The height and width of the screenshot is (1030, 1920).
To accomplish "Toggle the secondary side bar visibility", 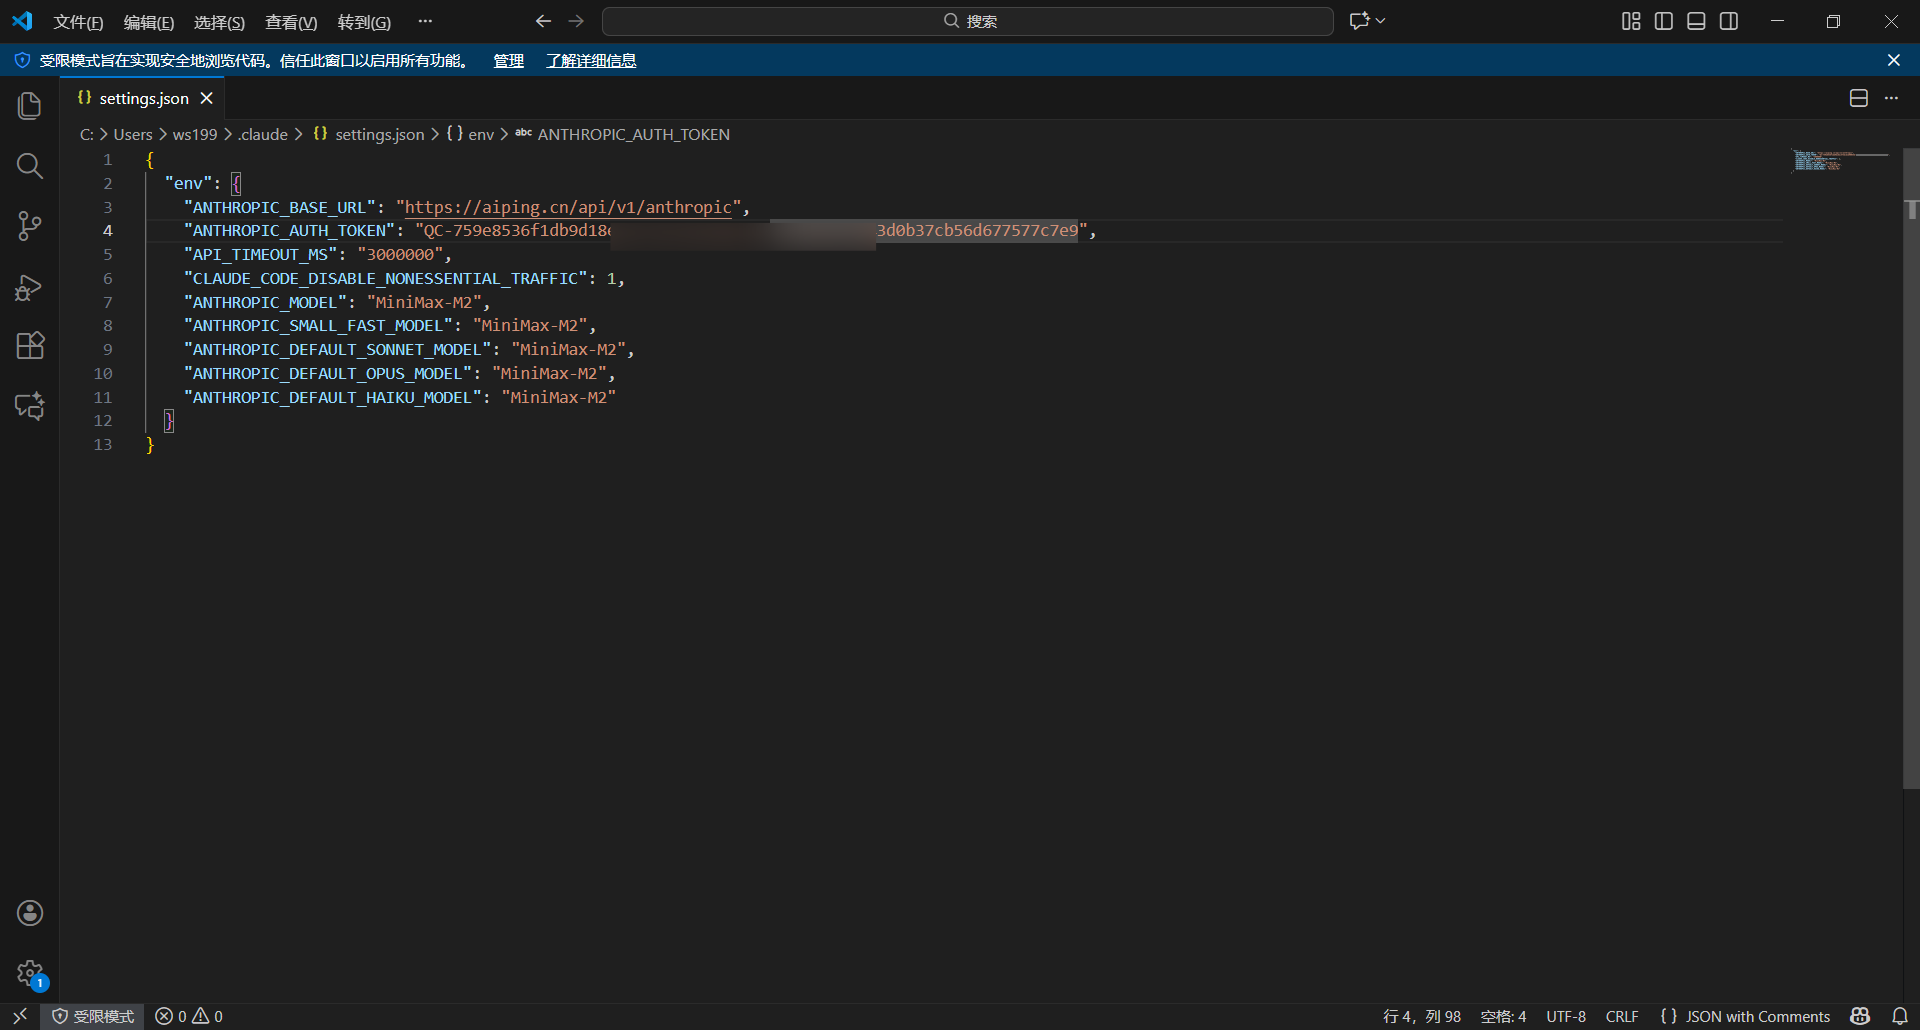I will tap(1729, 21).
